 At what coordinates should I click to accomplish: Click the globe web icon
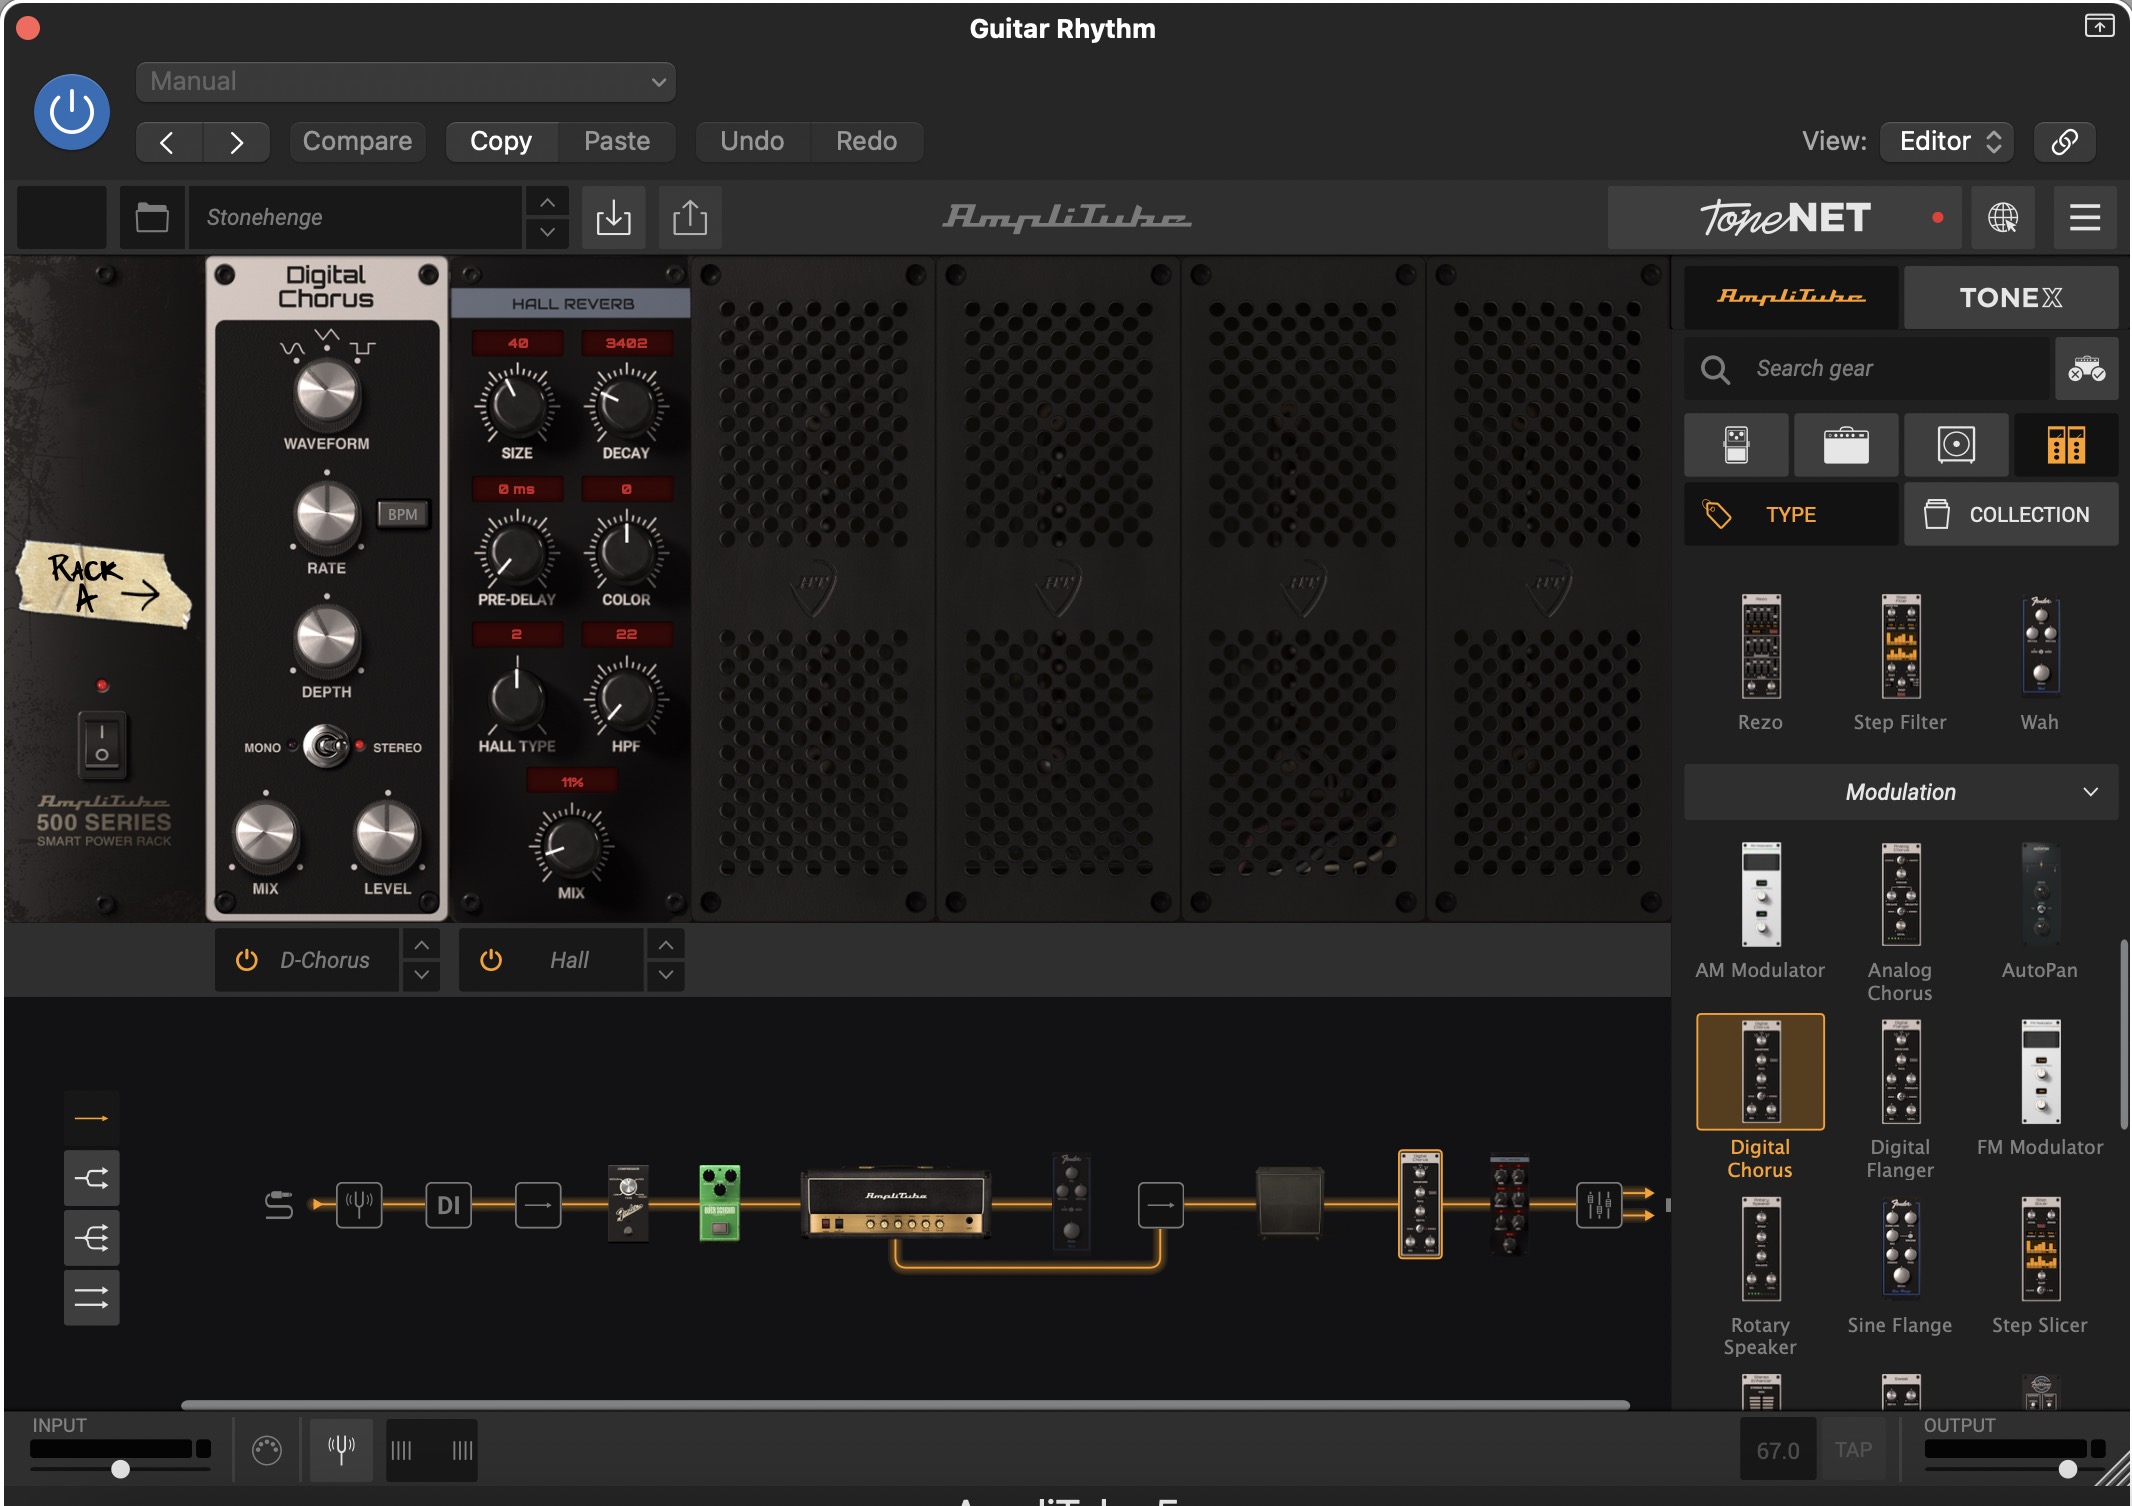pos(2002,217)
